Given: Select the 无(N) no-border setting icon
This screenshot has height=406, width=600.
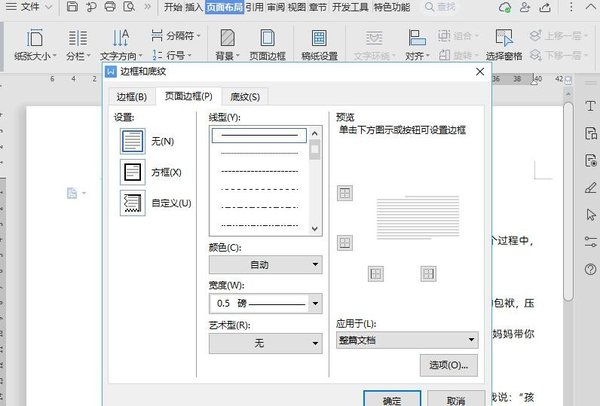Looking at the screenshot, I should click(x=132, y=142).
